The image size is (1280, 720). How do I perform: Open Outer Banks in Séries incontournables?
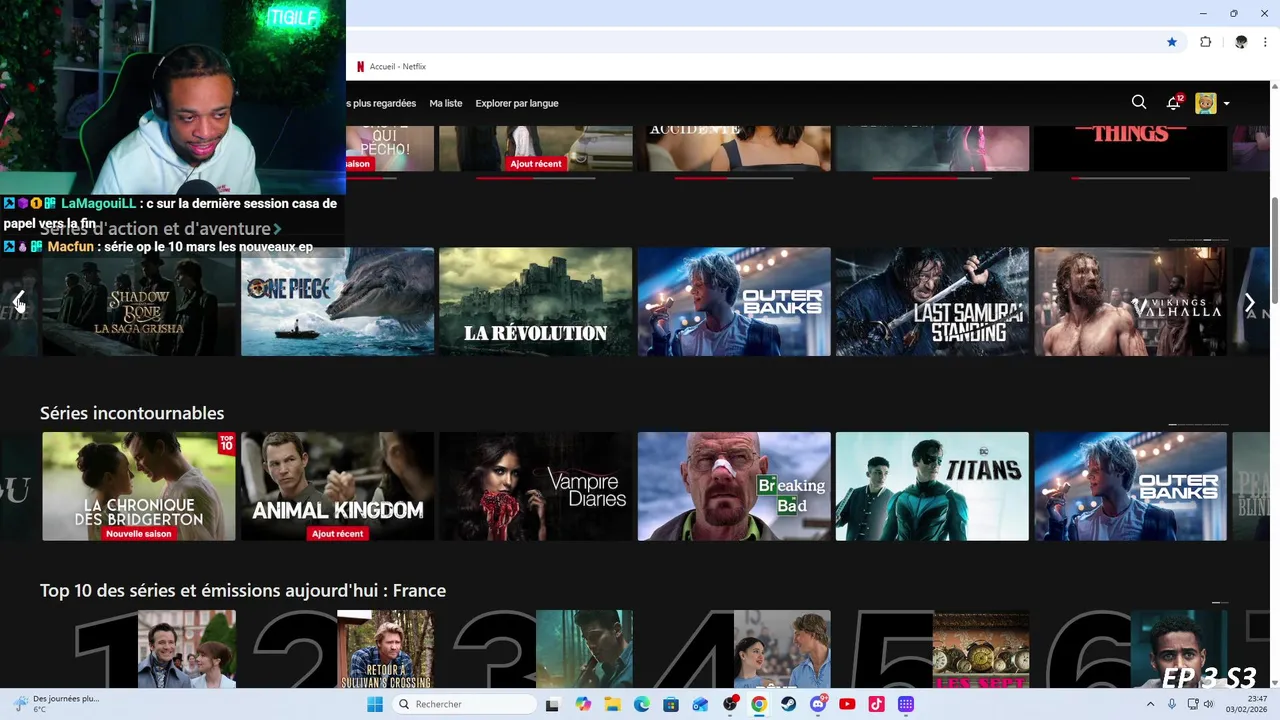[1131, 486]
